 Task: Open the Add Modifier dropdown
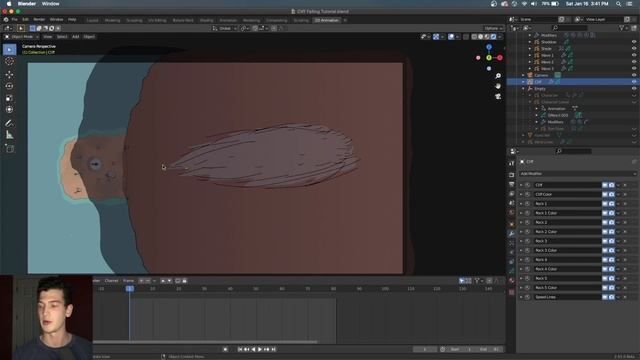(578, 174)
